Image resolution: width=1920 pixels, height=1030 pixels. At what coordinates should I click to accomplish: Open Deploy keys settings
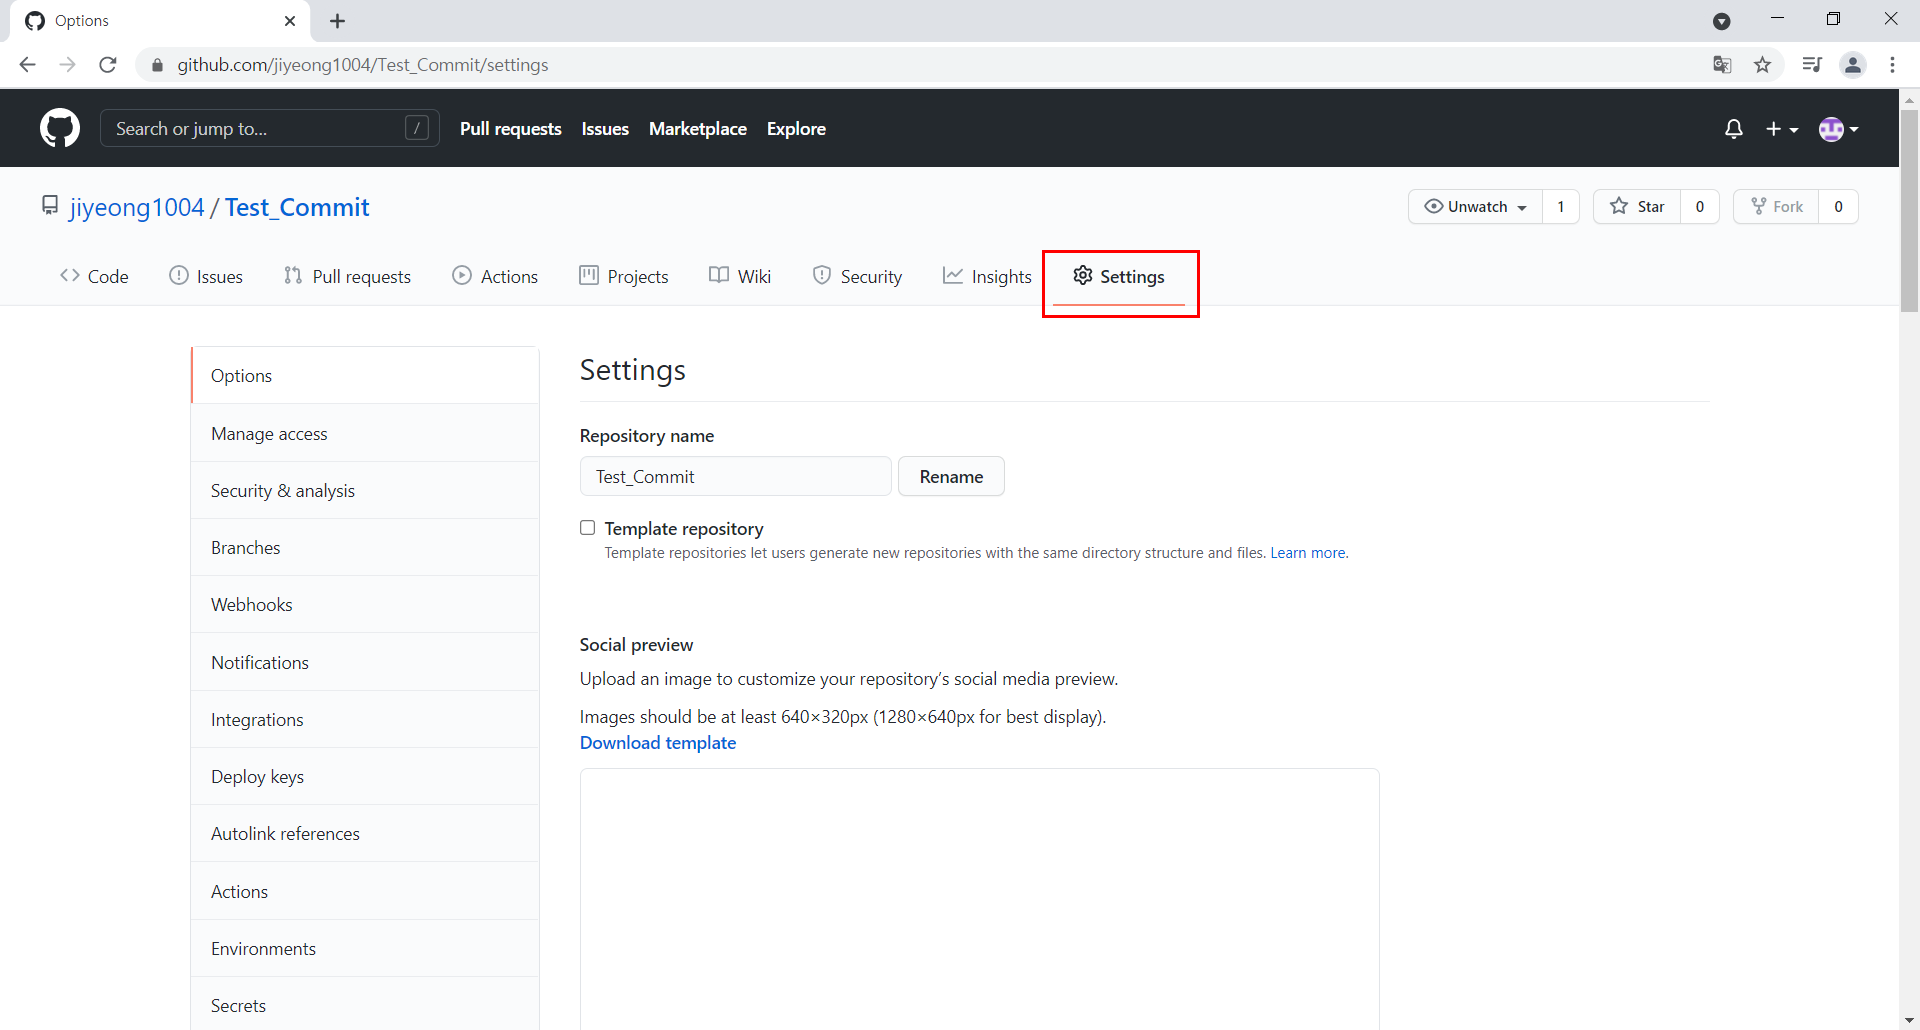365,777
